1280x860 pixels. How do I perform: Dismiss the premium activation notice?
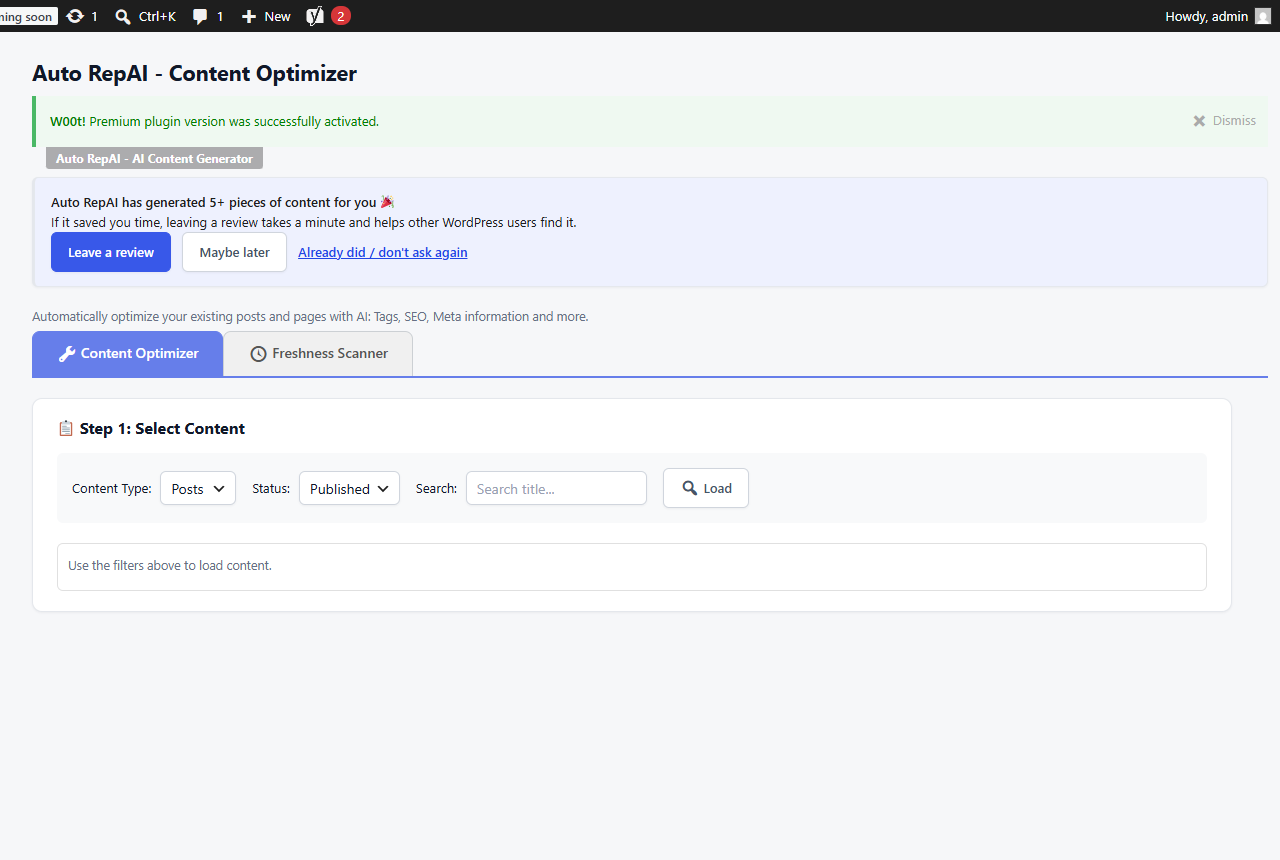pos(1224,121)
